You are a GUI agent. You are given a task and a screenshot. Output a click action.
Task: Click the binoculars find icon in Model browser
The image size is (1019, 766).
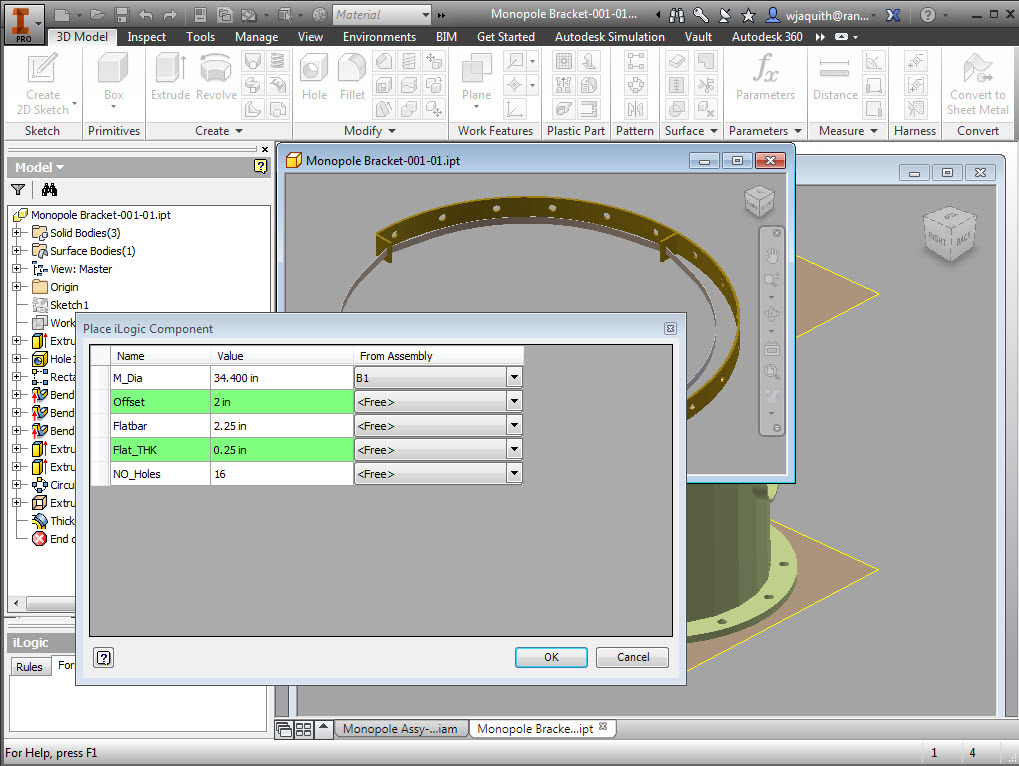coord(49,190)
